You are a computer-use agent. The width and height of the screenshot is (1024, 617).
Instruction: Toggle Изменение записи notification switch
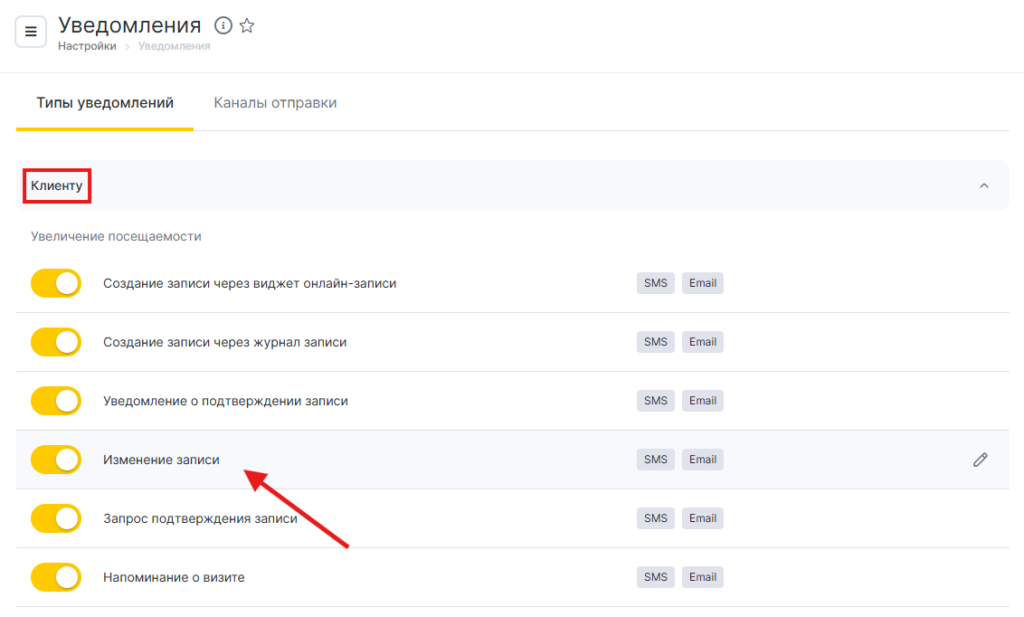pyautogui.click(x=56, y=460)
